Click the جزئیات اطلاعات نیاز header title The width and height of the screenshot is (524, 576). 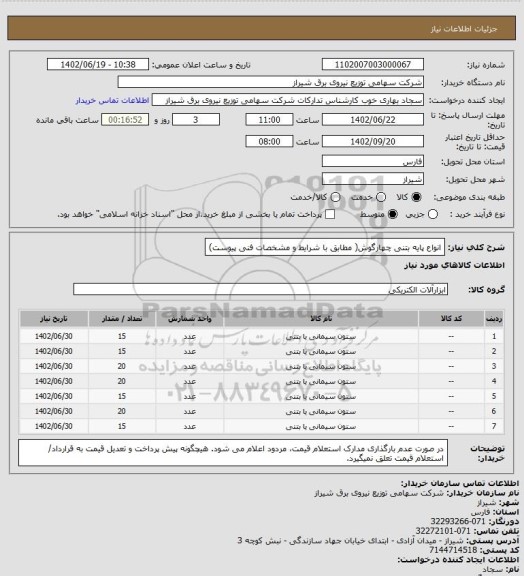464,29
